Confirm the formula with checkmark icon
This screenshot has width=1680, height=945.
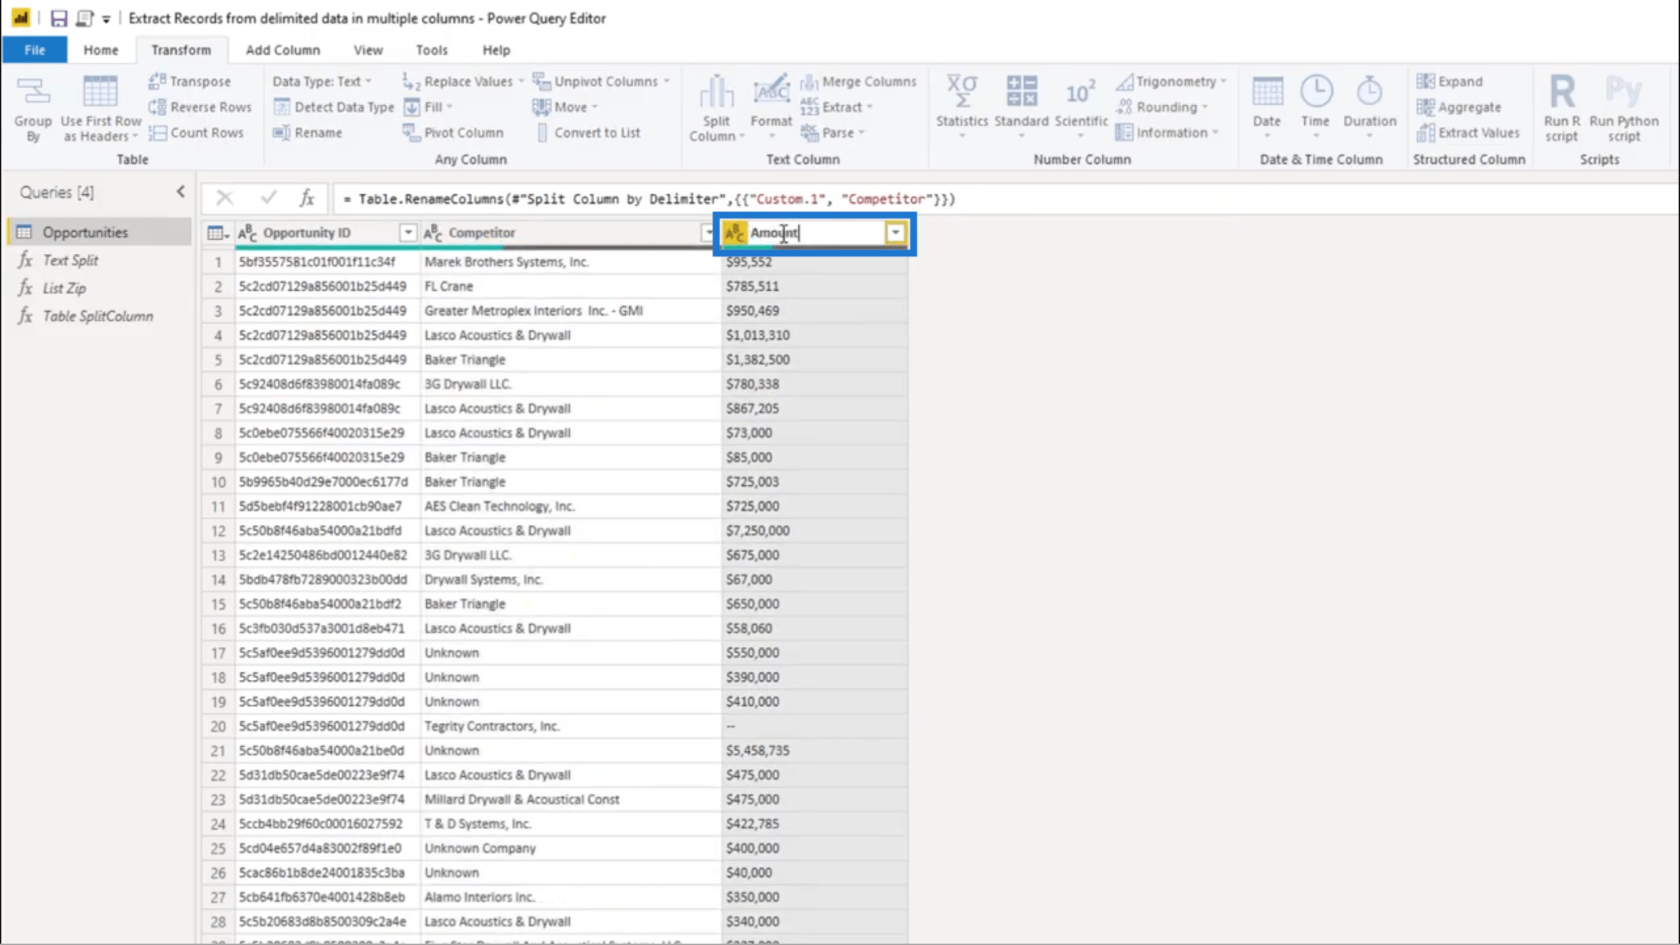[268, 198]
